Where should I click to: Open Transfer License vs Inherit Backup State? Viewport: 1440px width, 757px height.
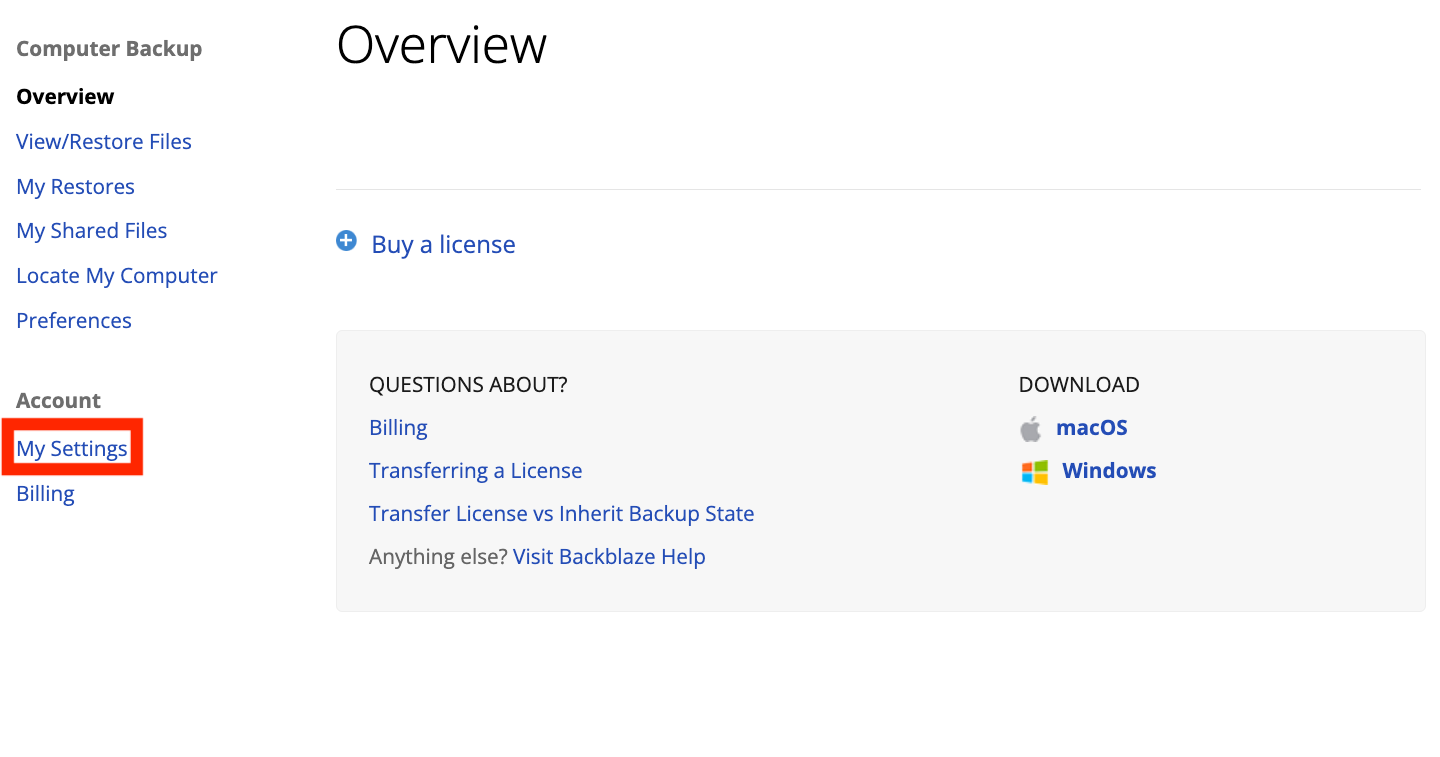click(561, 514)
